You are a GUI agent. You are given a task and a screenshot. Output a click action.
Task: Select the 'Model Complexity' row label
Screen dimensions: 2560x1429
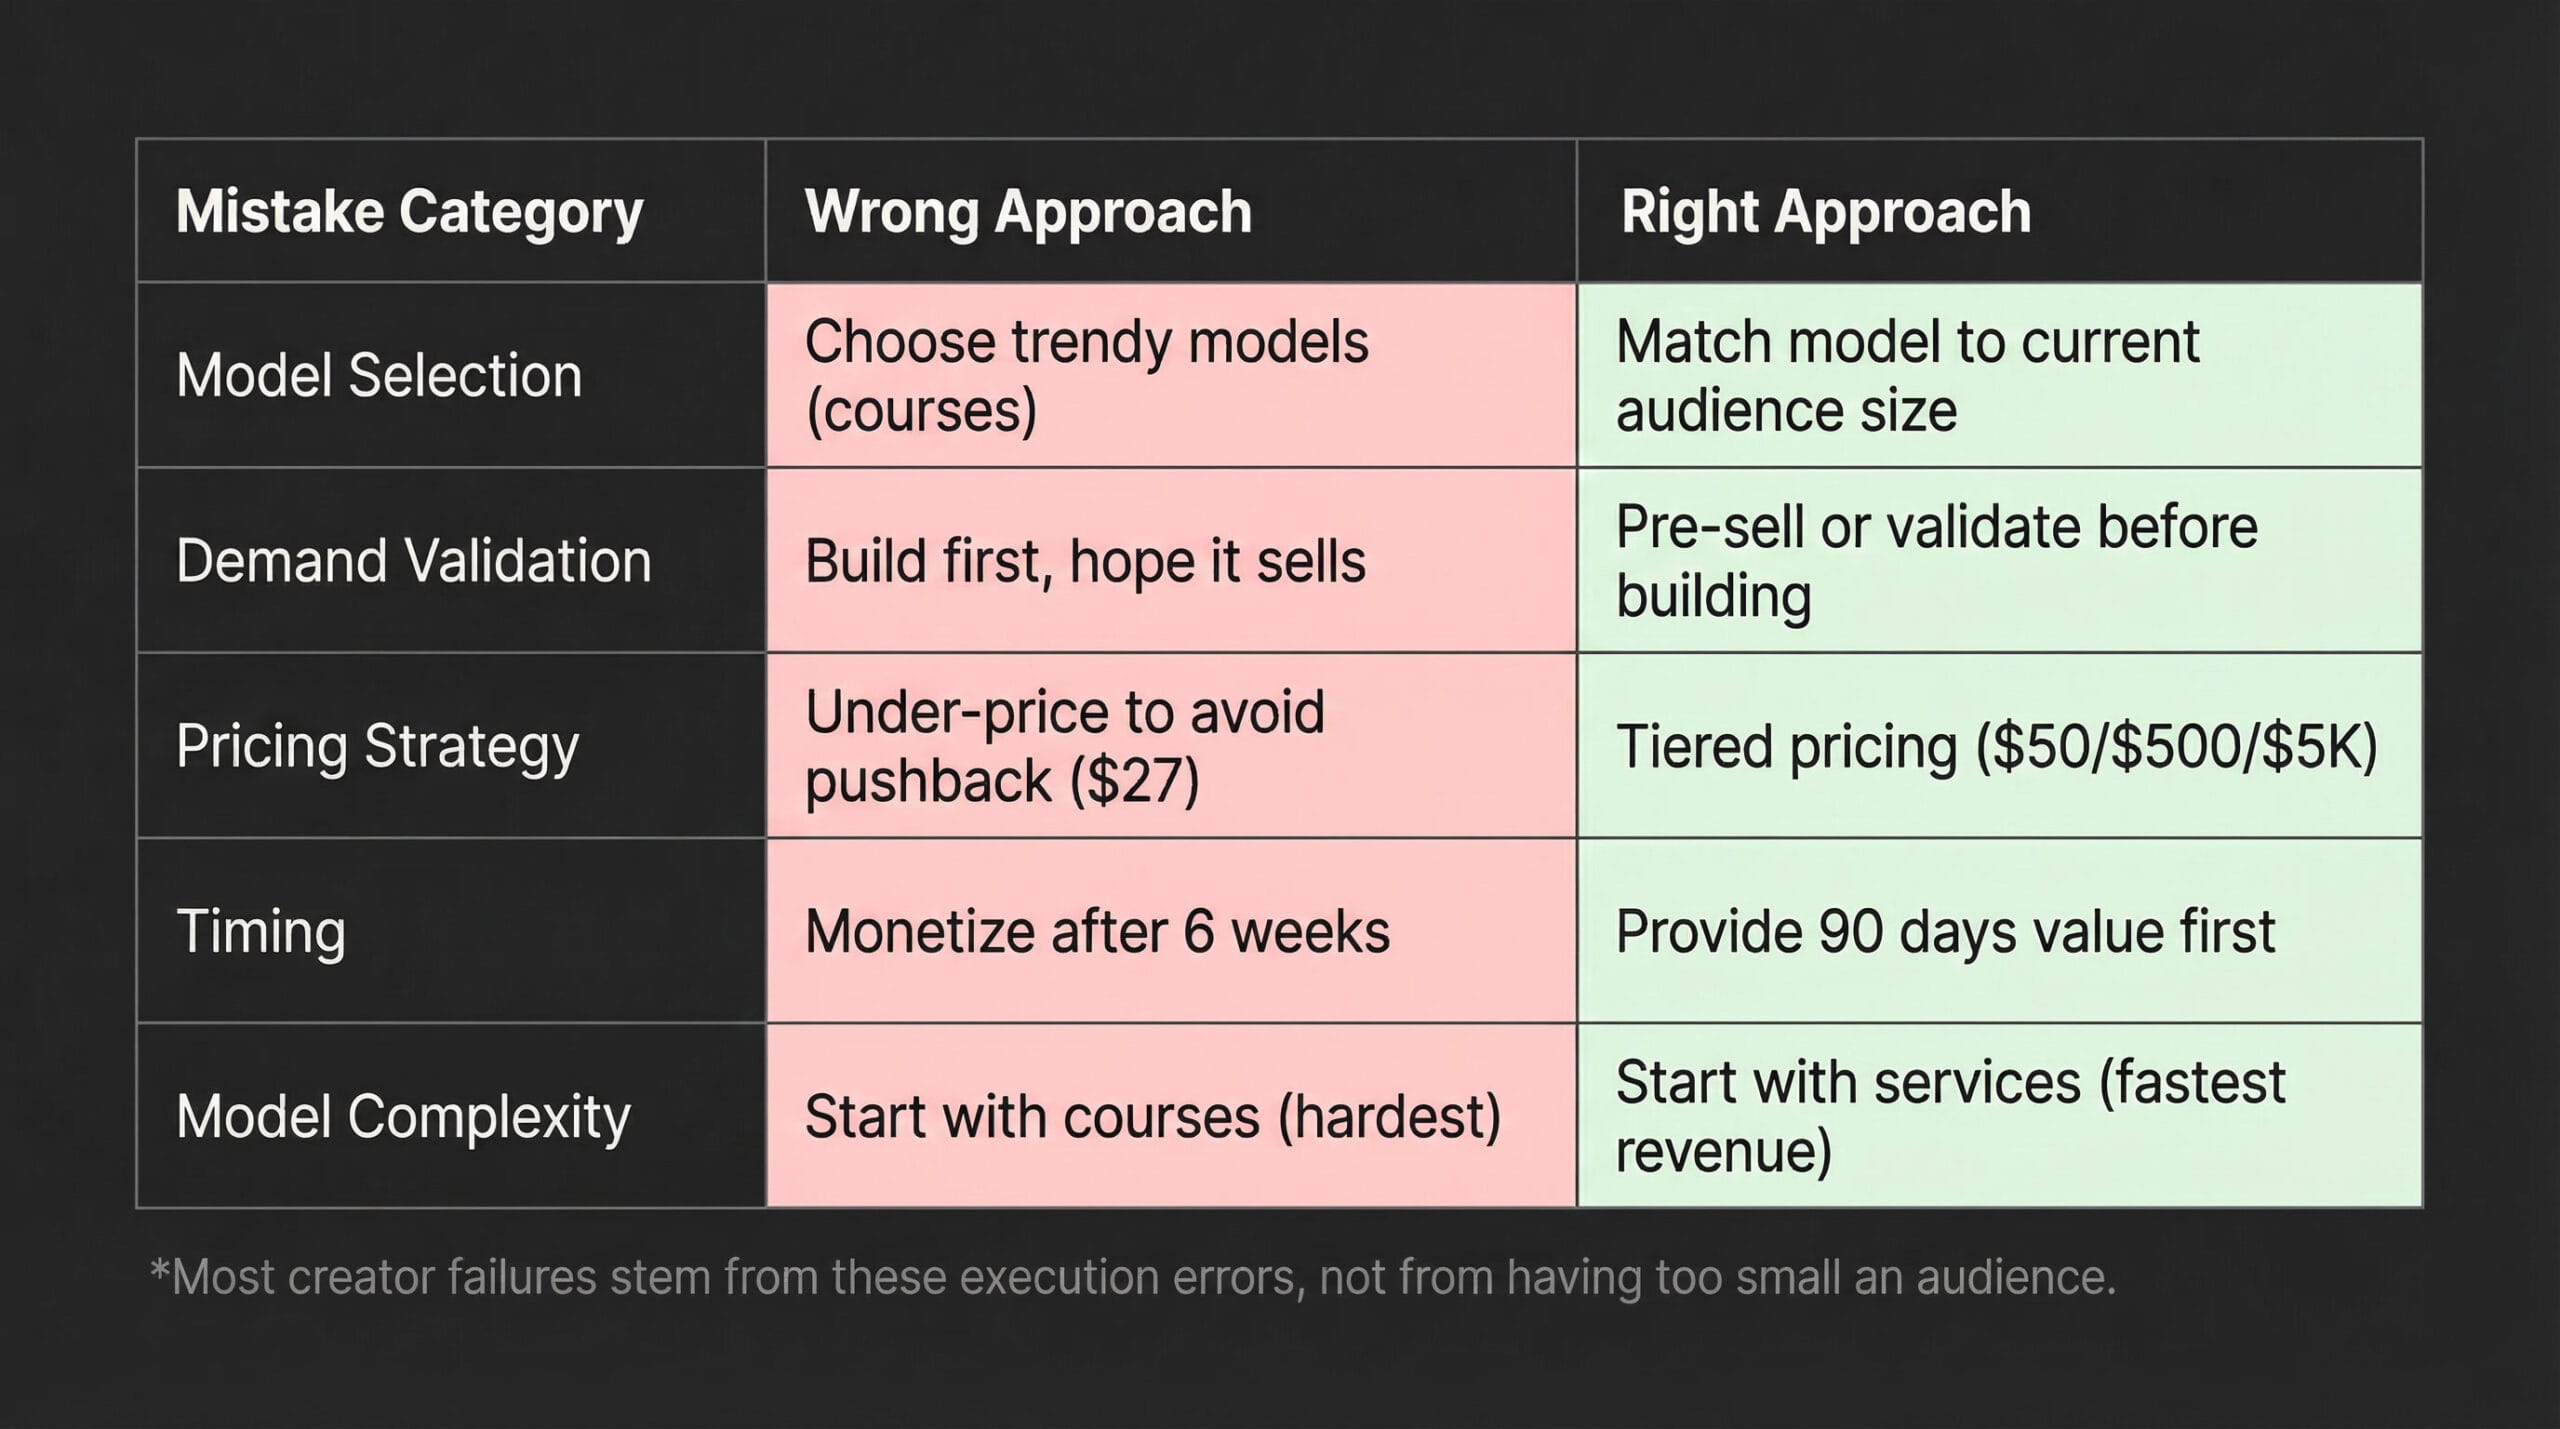coord(403,1117)
